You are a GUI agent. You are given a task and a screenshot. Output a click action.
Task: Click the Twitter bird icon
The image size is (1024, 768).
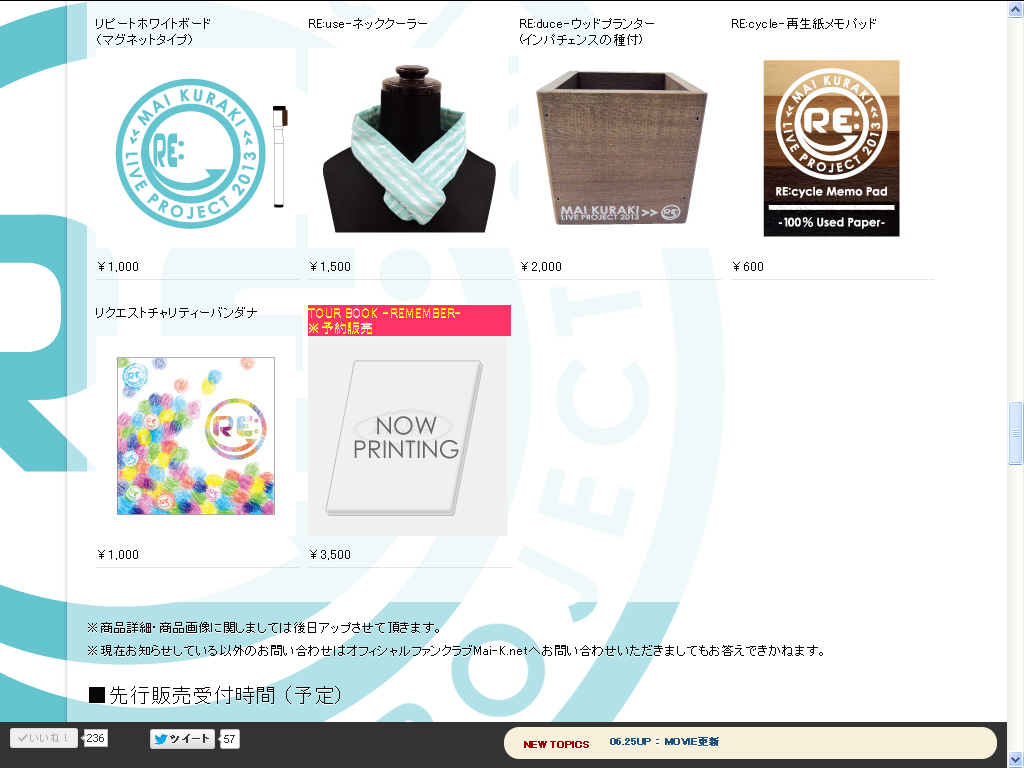pos(161,739)
